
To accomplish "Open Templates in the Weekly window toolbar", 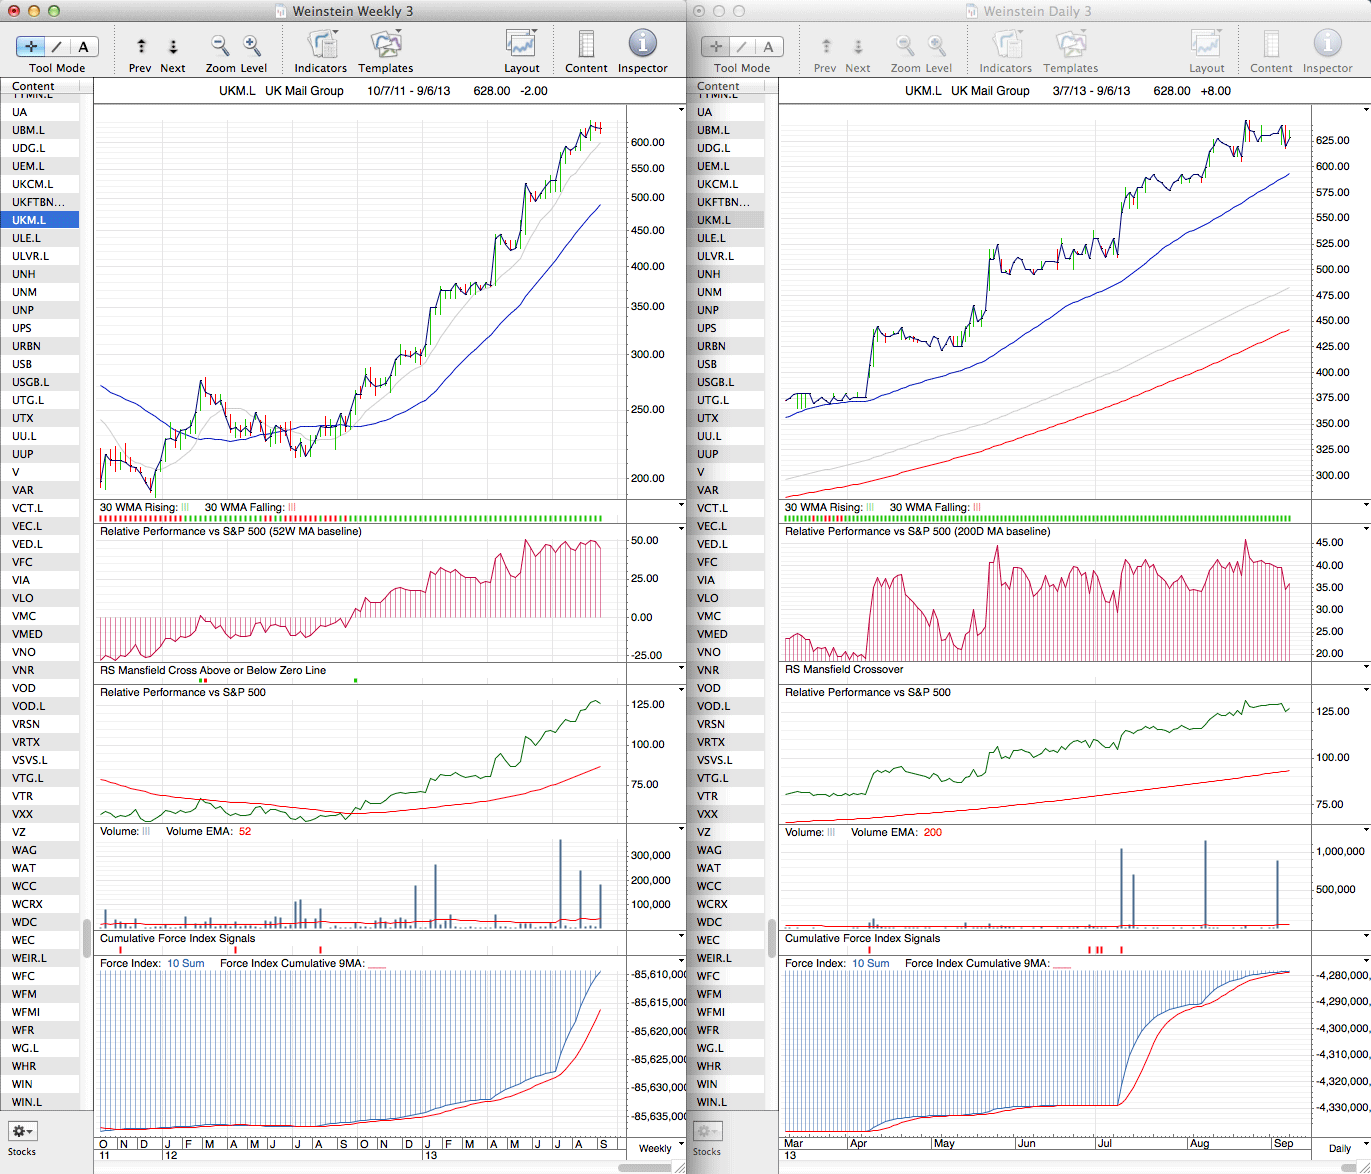I will [x=386, y=45].
